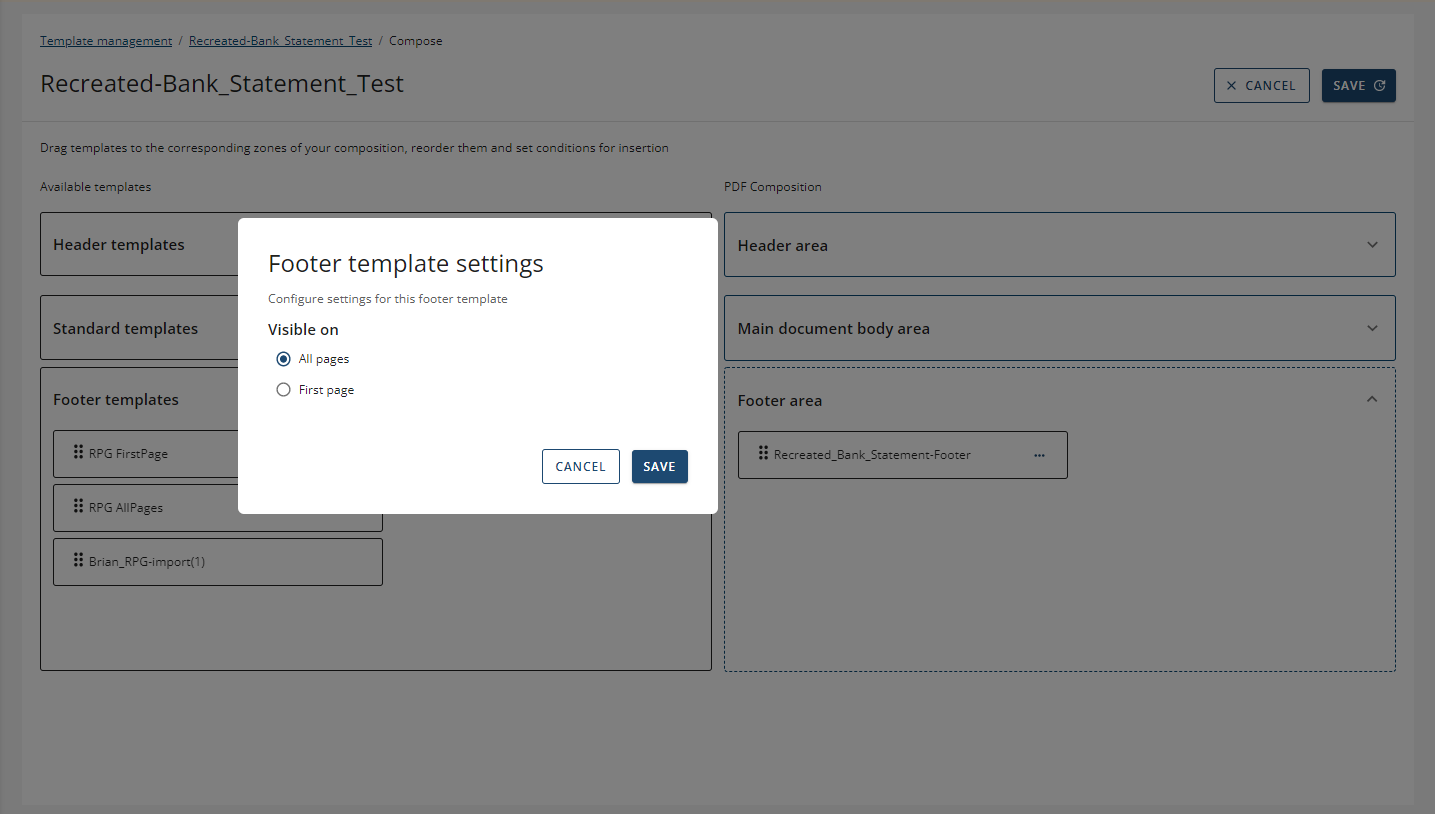Click drag handle of Recreated_Bank_Statement-Footer

click(763, 454)
